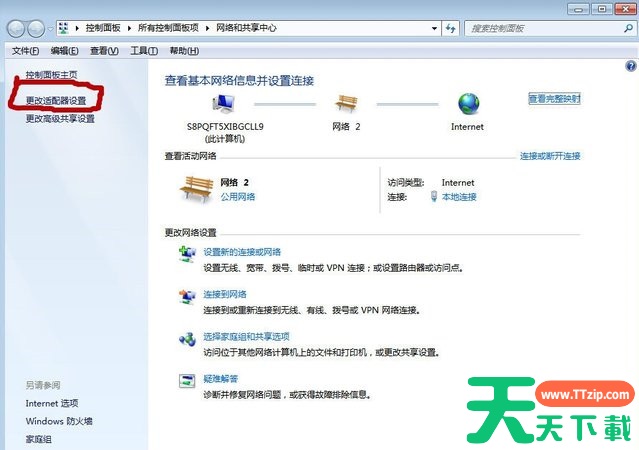Click the 连接或断开连接 link
Screen dimensions: 639x450
[x=550, y=156]
